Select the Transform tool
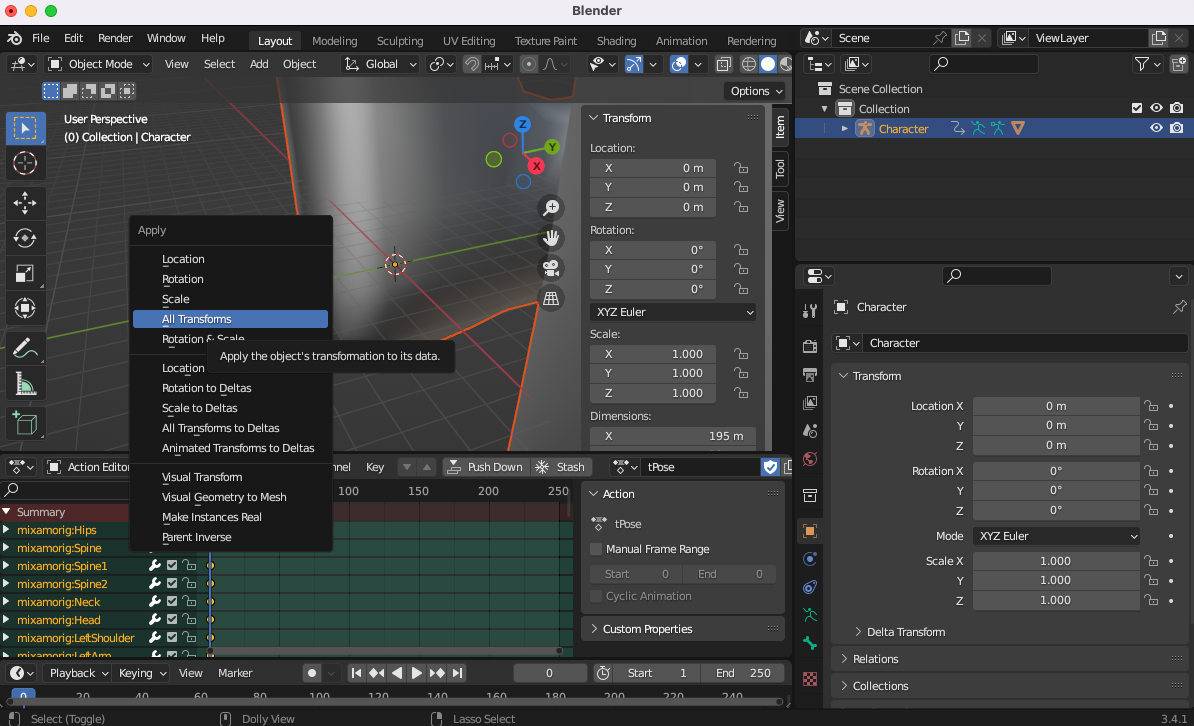The height and width of the screenshot is (726, 1194). click(25, 308)
